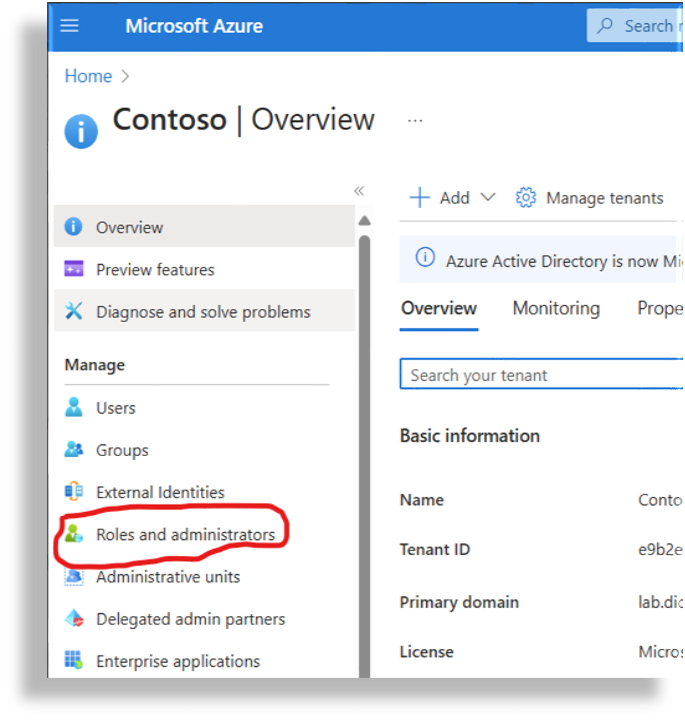Collapse the left navigation pane

pos(358,191)
